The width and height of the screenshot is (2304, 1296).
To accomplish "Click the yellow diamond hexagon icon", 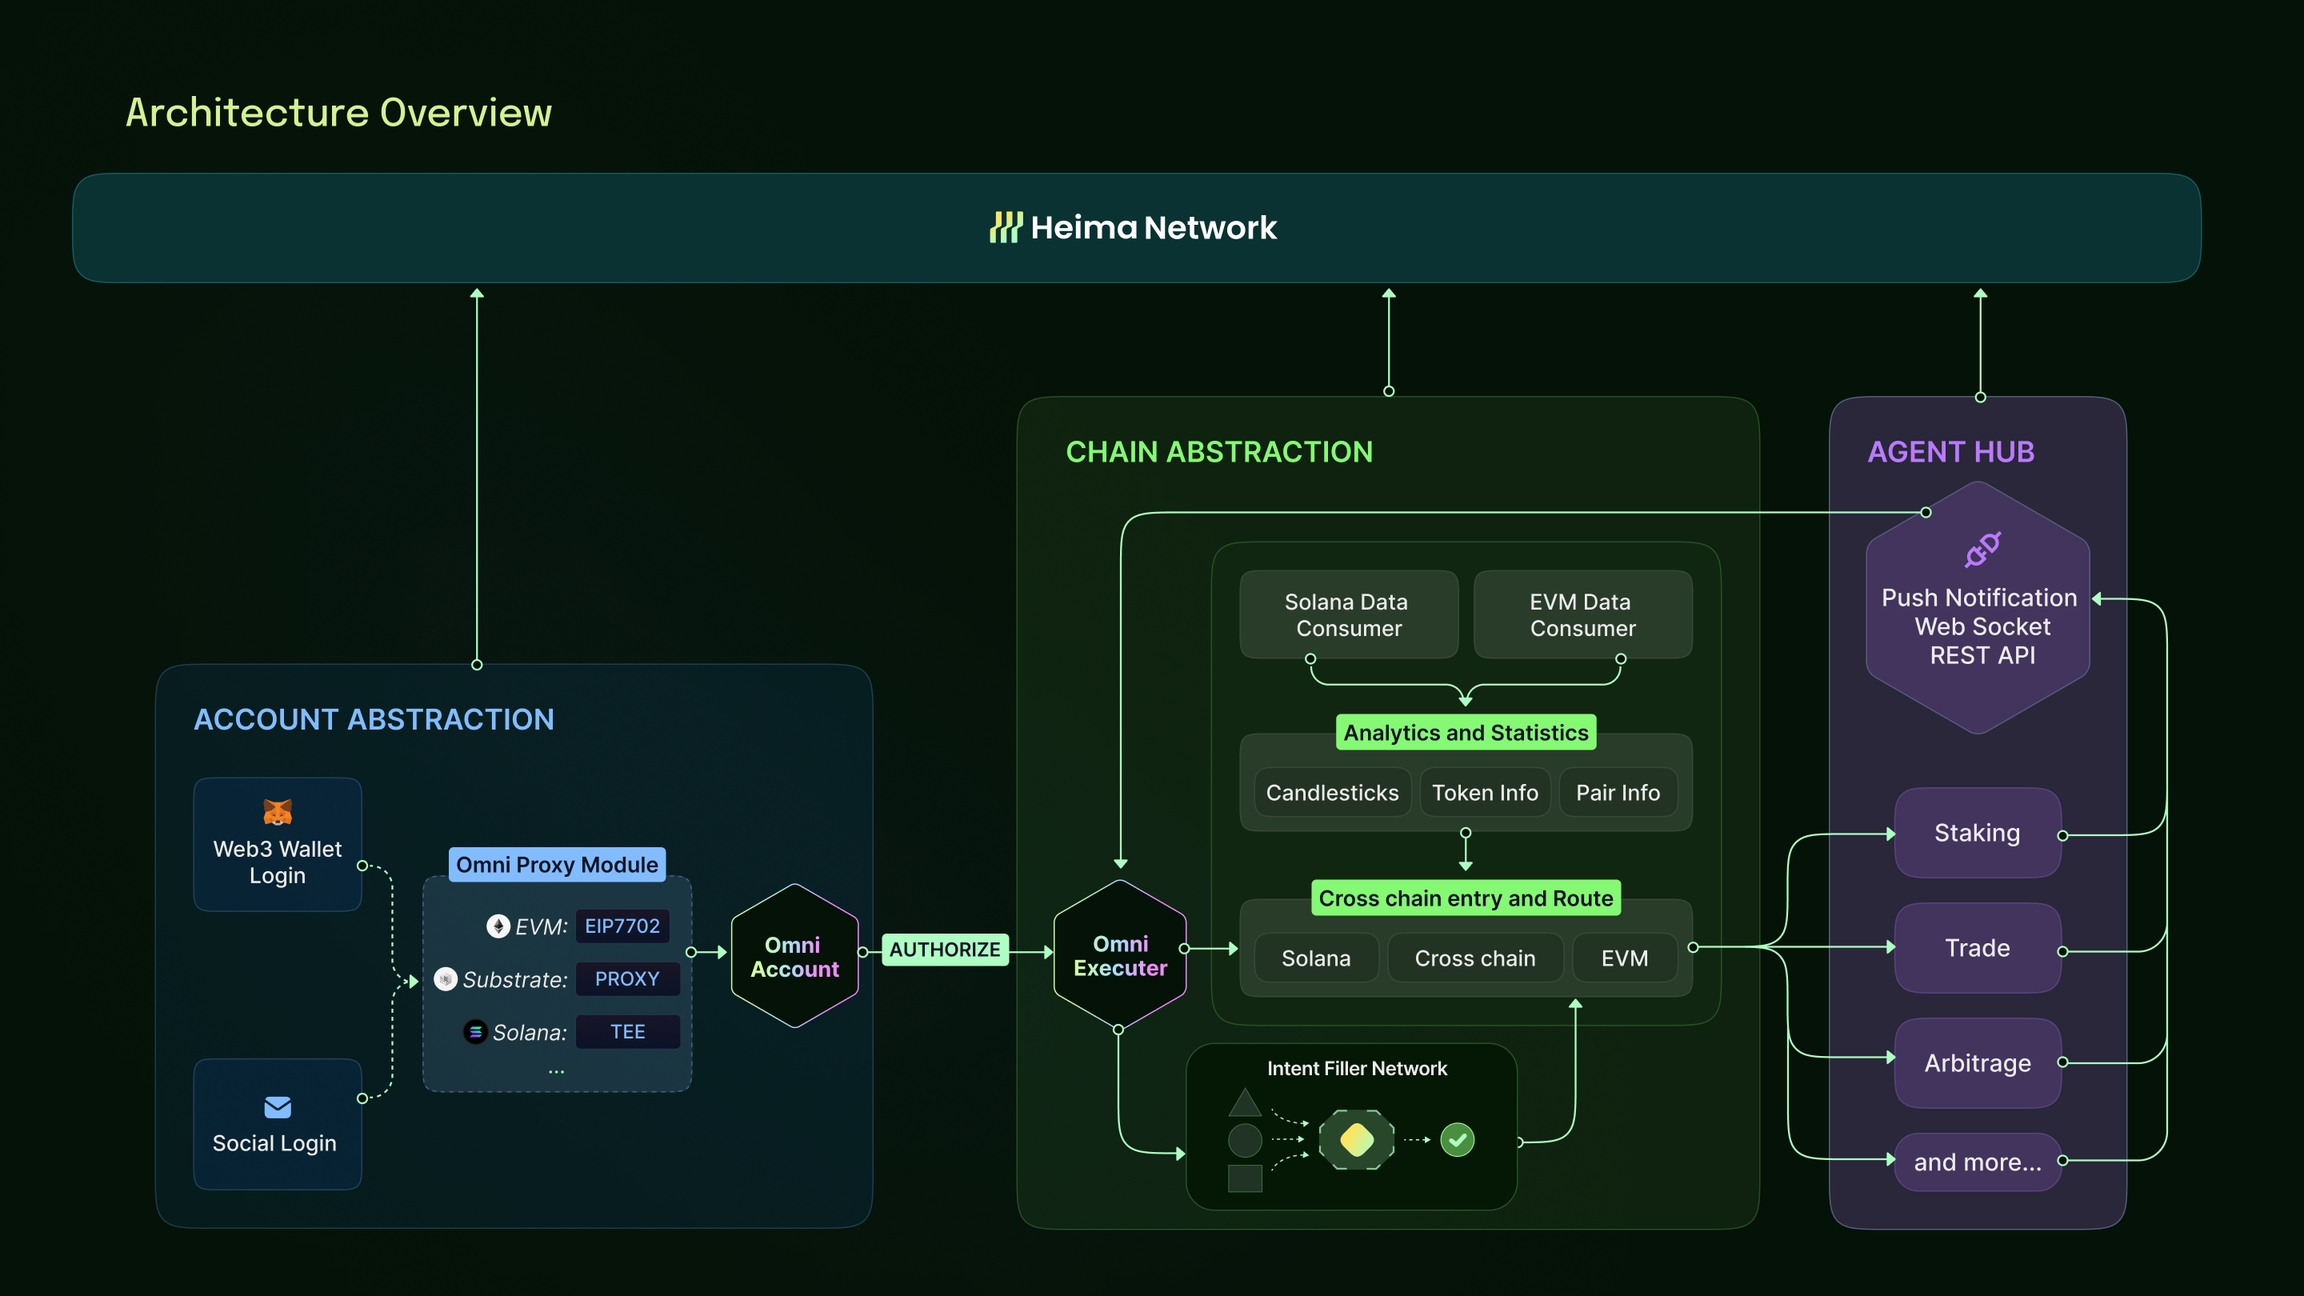I will pos(1356,1140).
